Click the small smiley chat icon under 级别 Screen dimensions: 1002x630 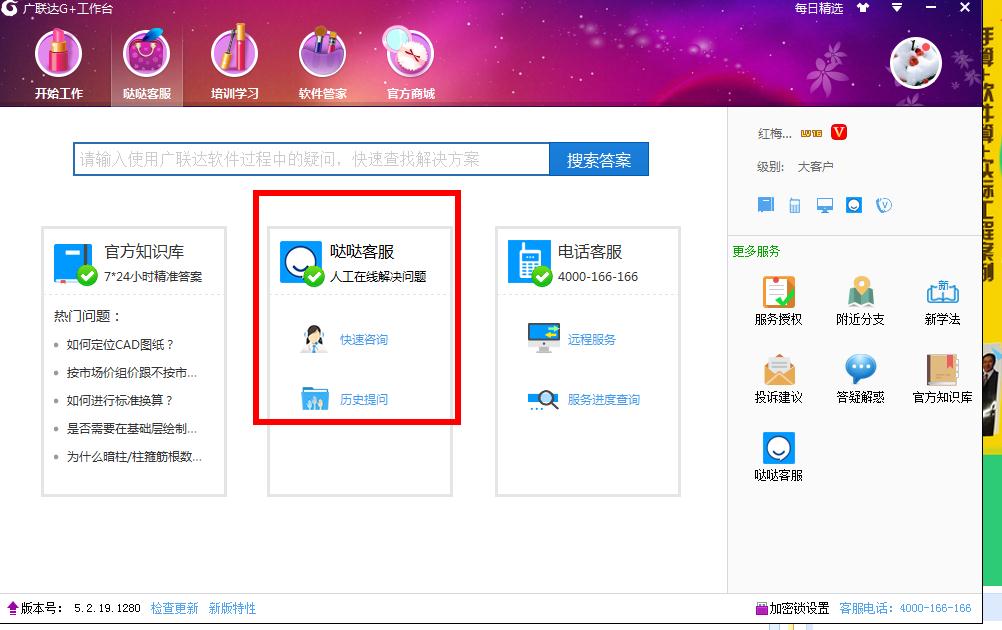coord(854,204)
